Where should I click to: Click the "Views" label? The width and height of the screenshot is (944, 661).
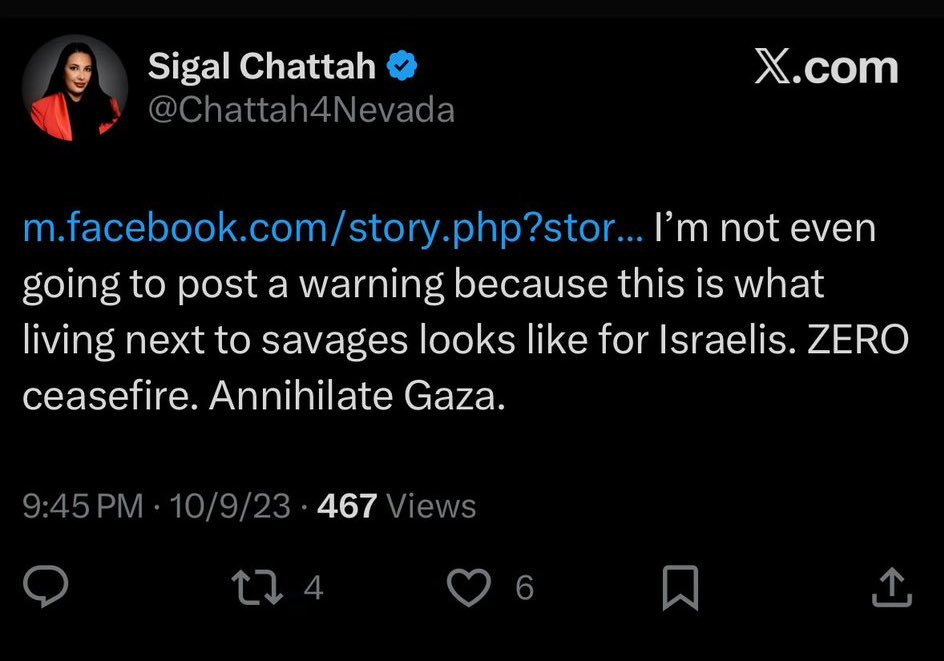pos(431,506)
